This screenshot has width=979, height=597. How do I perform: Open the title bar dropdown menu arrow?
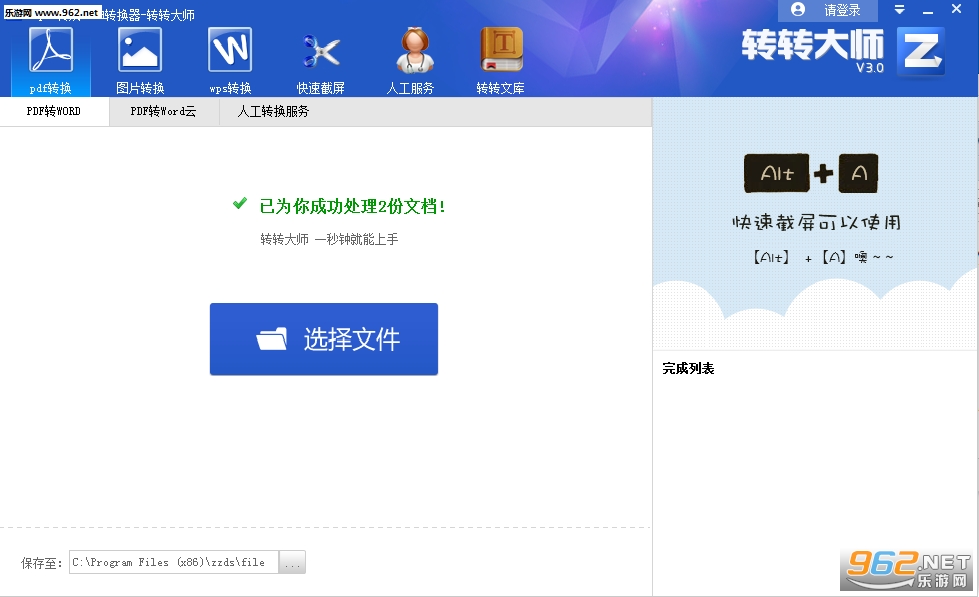pyautogui.click(x=900, y=9)
